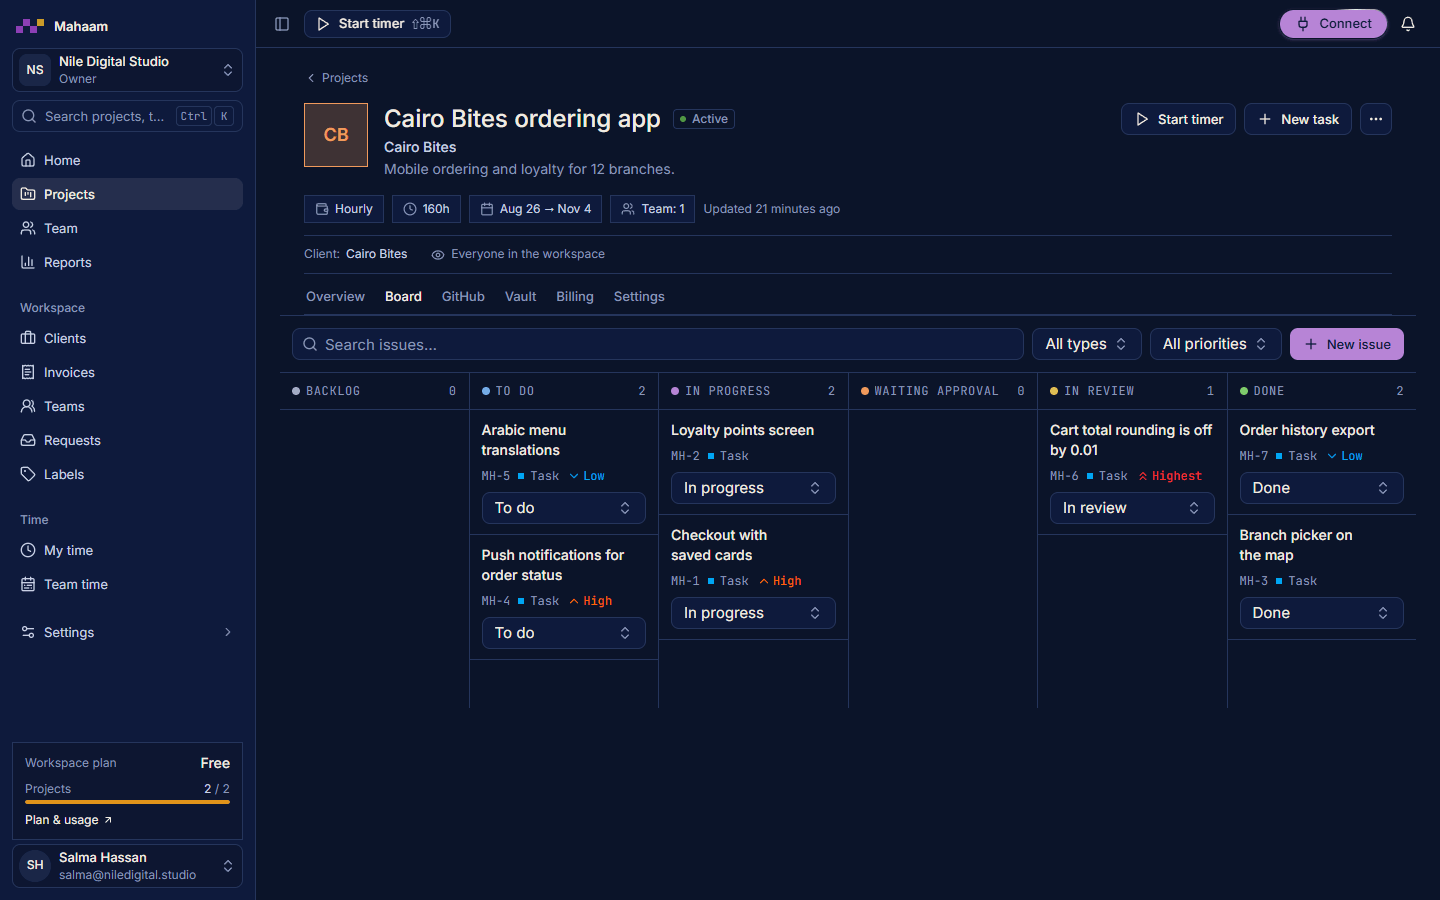
Task: Open the three-dot project menu
Action: [x=1376, y=119]
